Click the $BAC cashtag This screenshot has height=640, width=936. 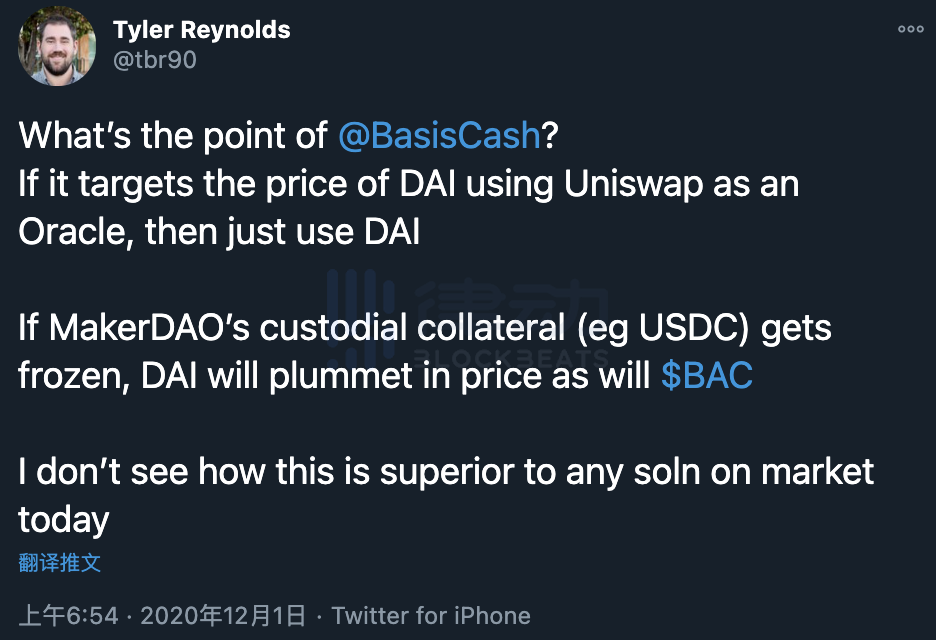(x=707, y=375)
